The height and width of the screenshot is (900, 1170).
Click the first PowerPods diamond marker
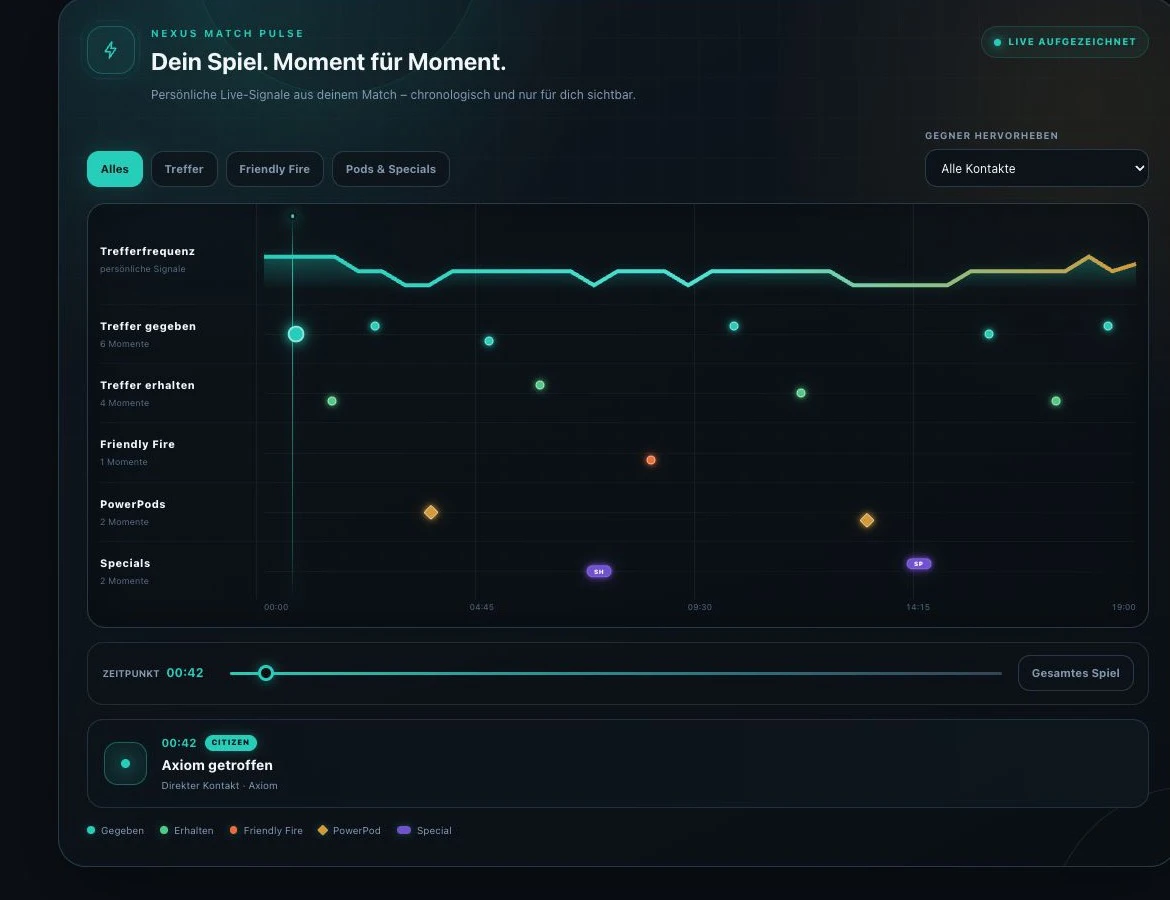tap(431, 512)
